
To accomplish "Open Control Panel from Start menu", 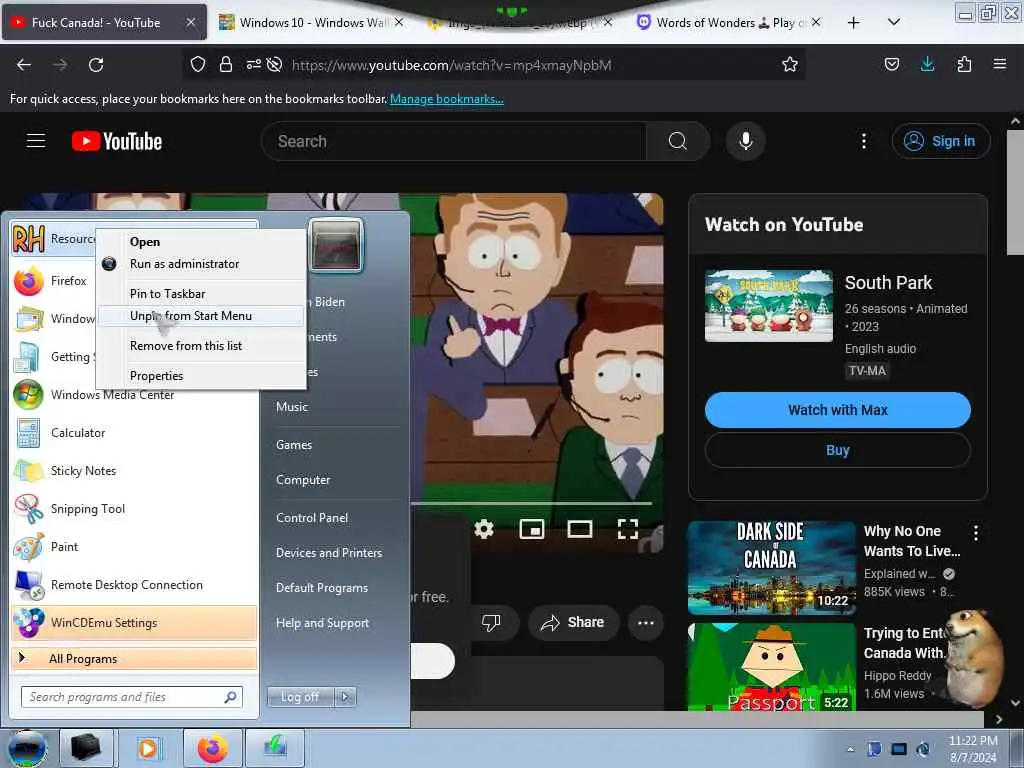I will (x=312, y=518).
